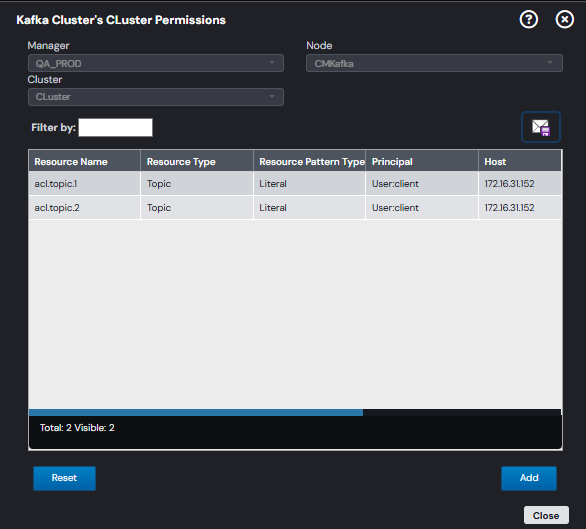Sort by the Resource Name column header
The width and height of the screenshot is (586, 529).
[x=84, y=162]
